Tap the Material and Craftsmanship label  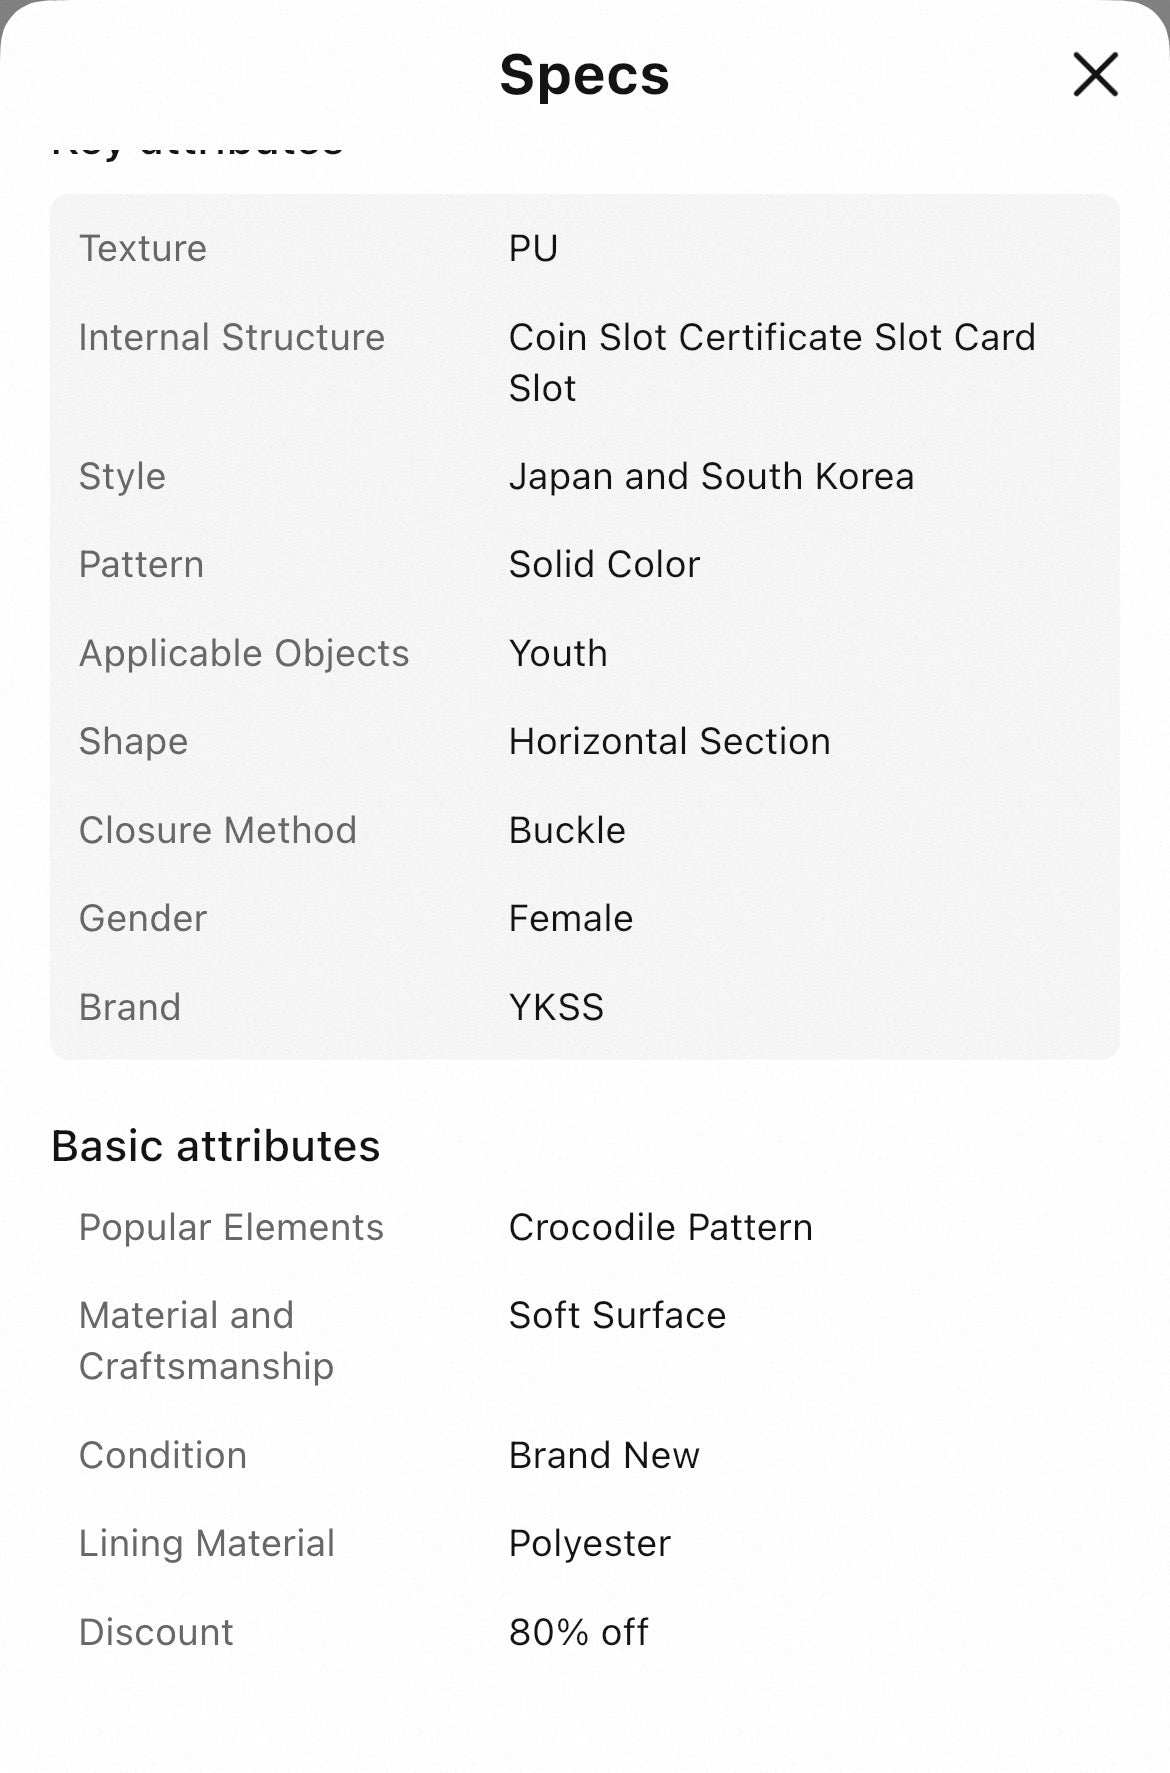click(206, 1340)
